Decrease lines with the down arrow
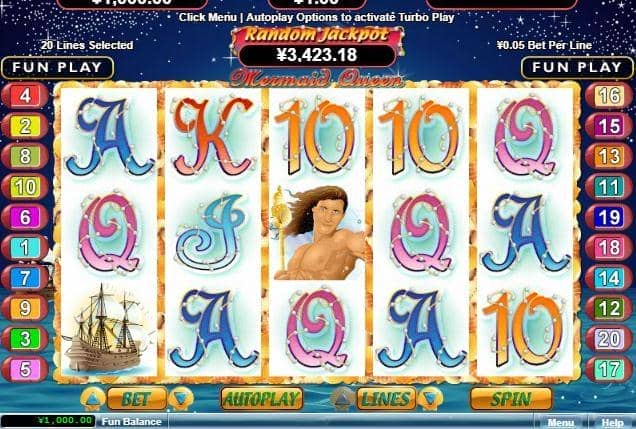The image size is (636, 429). 430,399
